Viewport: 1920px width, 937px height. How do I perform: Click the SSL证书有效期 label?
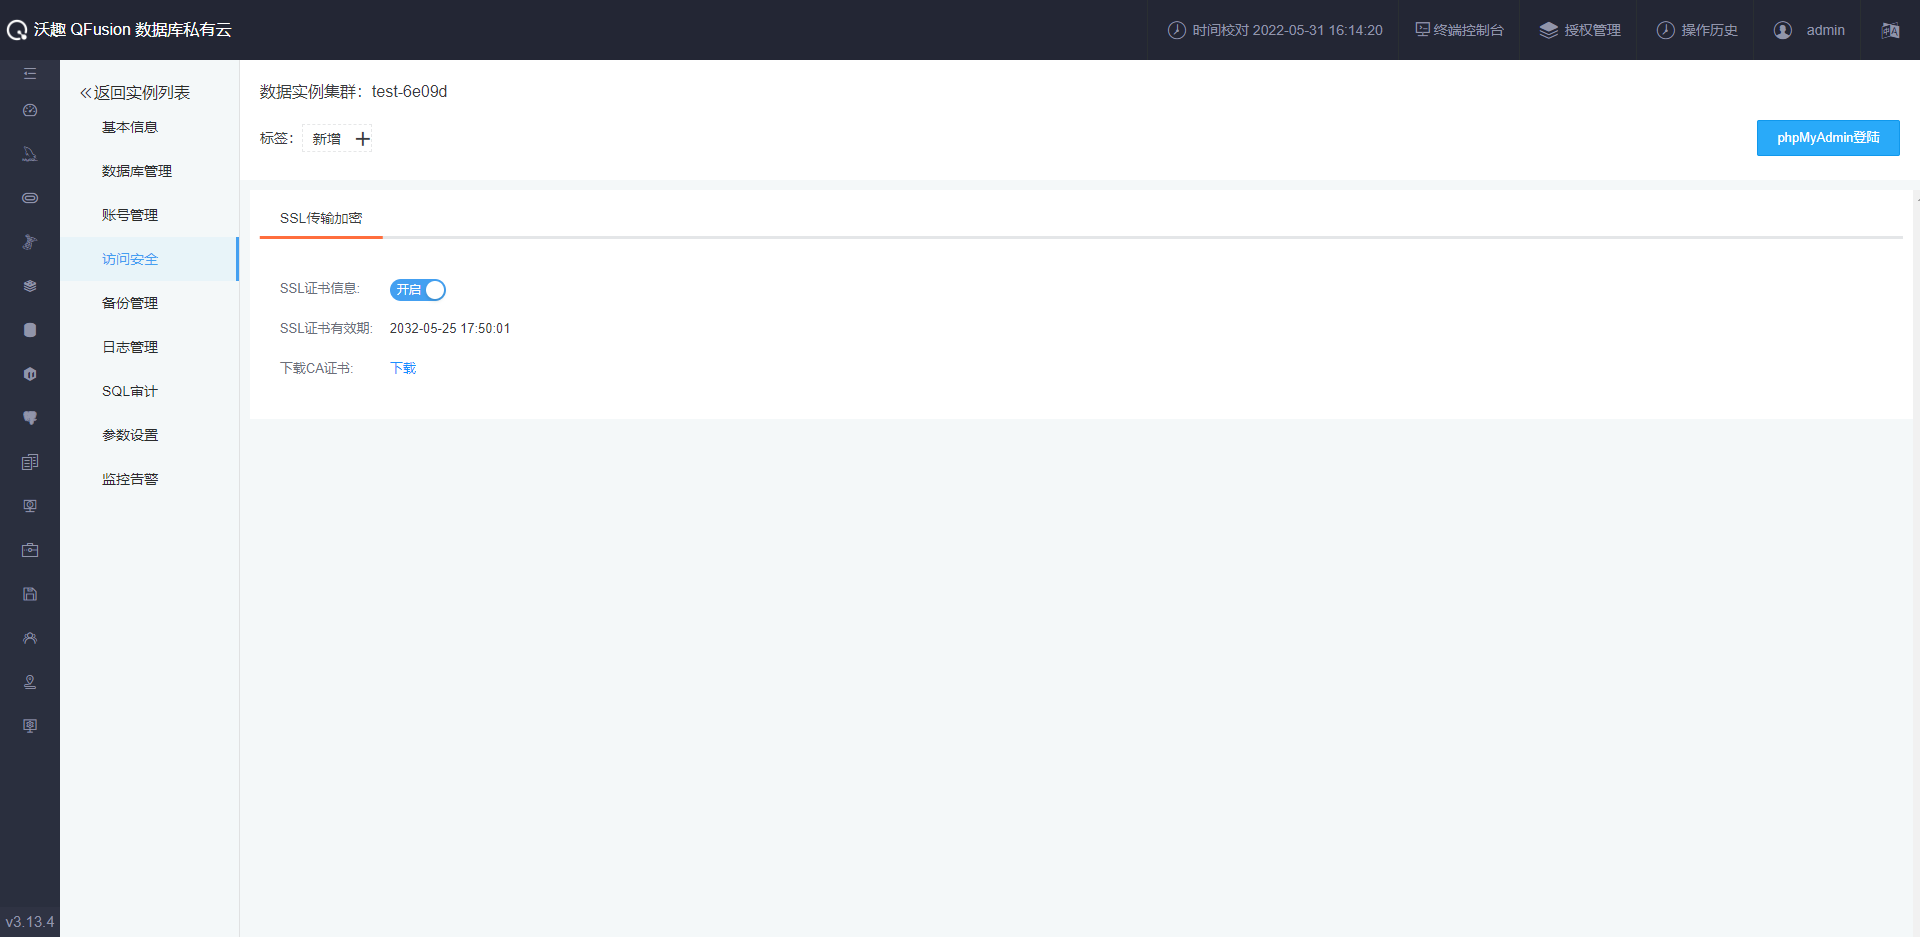[x=326, y=328]
